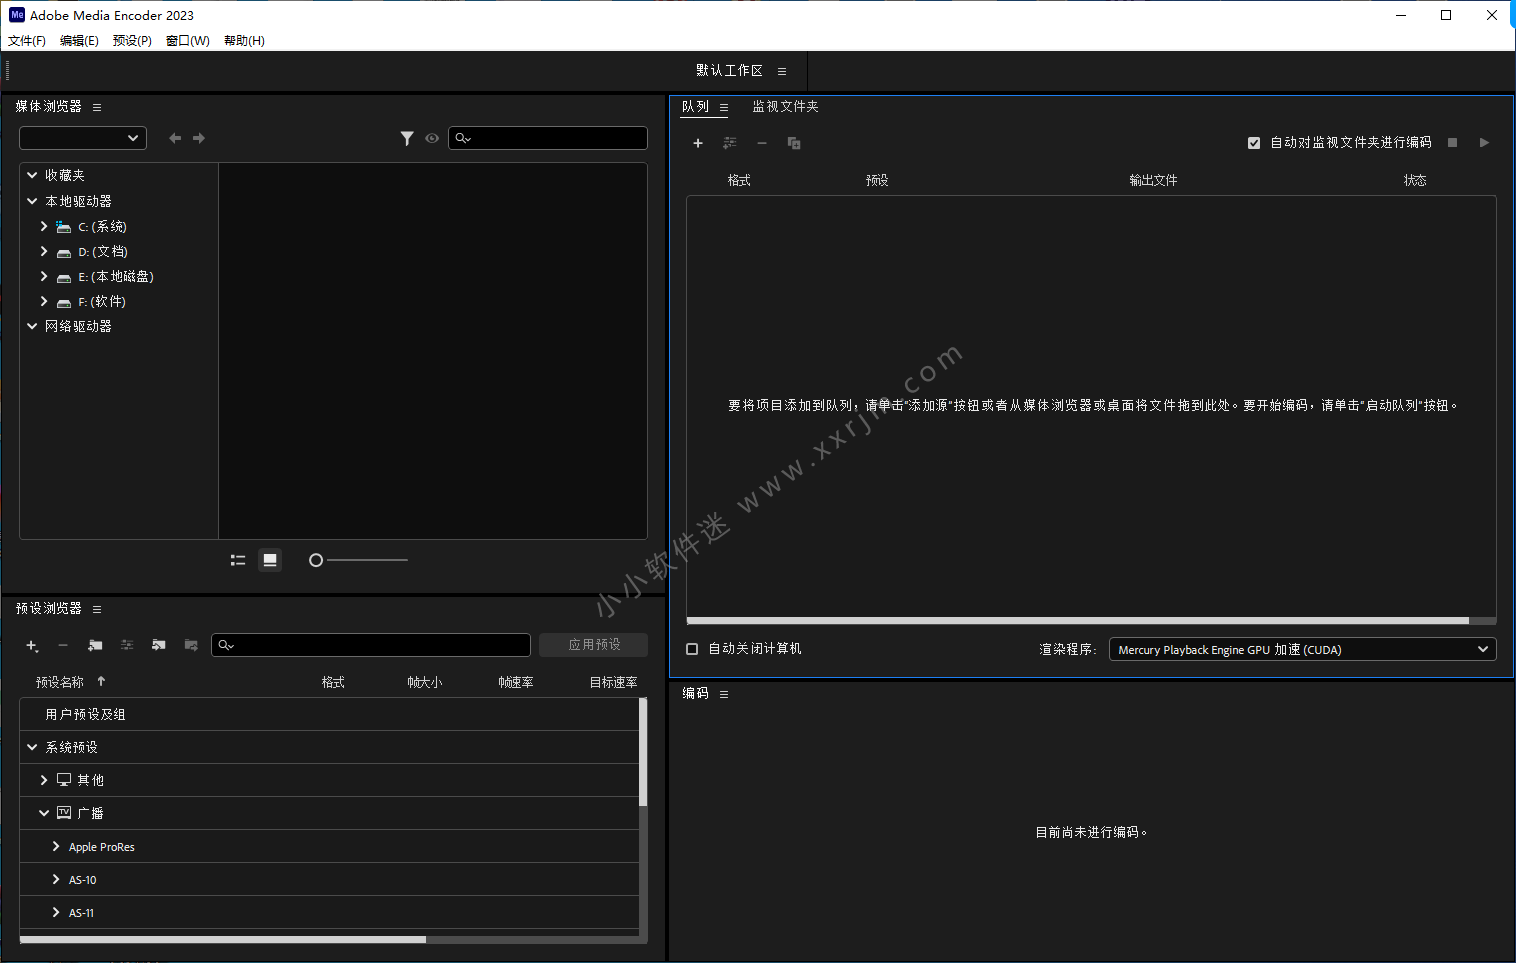Click sort arrow next to preset name column
This screenshot has height=963, width=1516.
(101, 681)
